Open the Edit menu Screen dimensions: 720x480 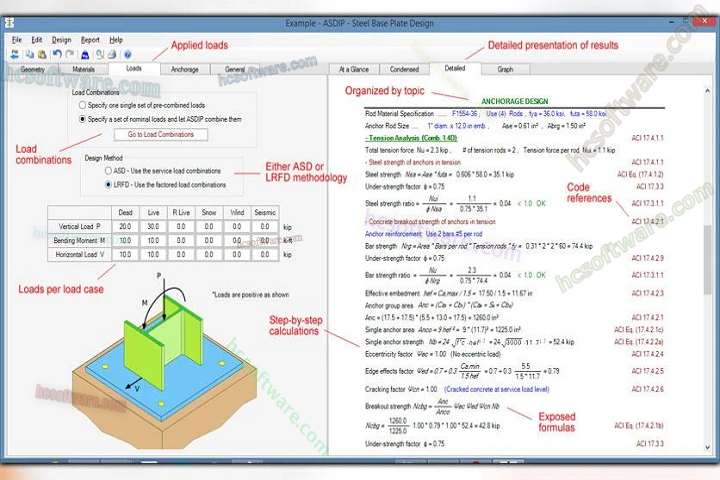coord(37,40)
